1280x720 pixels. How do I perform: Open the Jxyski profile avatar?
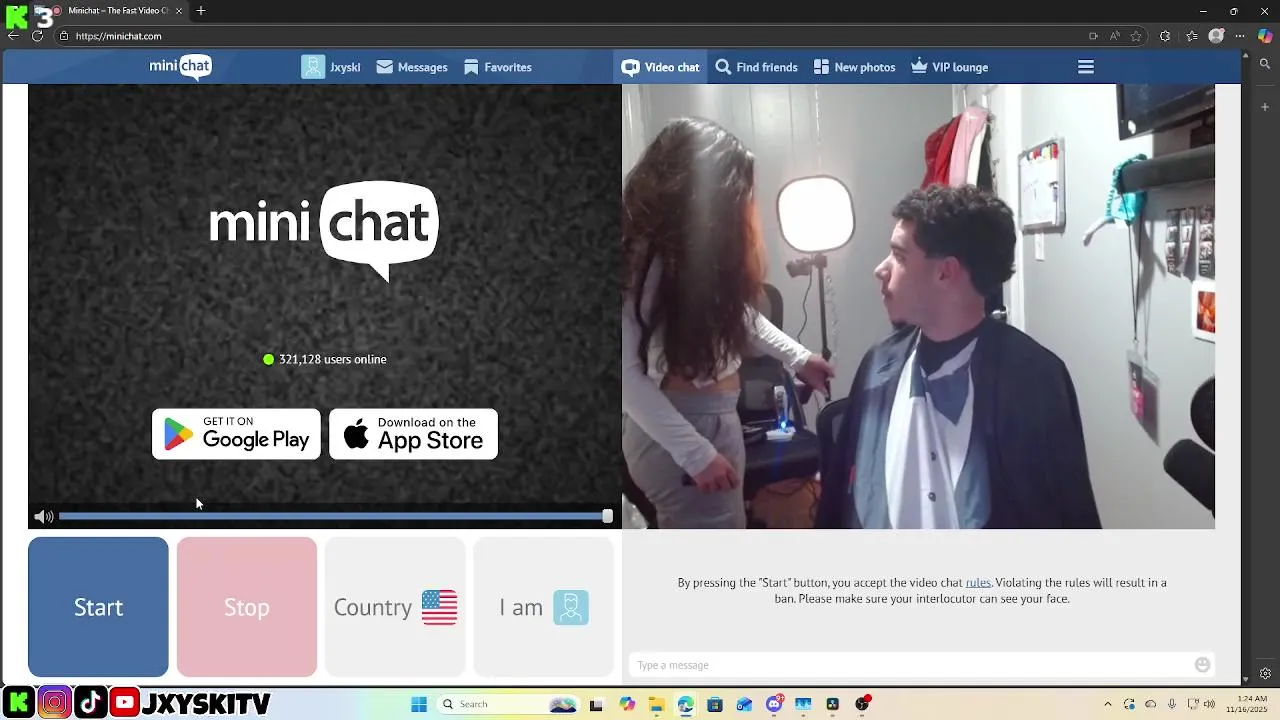click(313, 67)
